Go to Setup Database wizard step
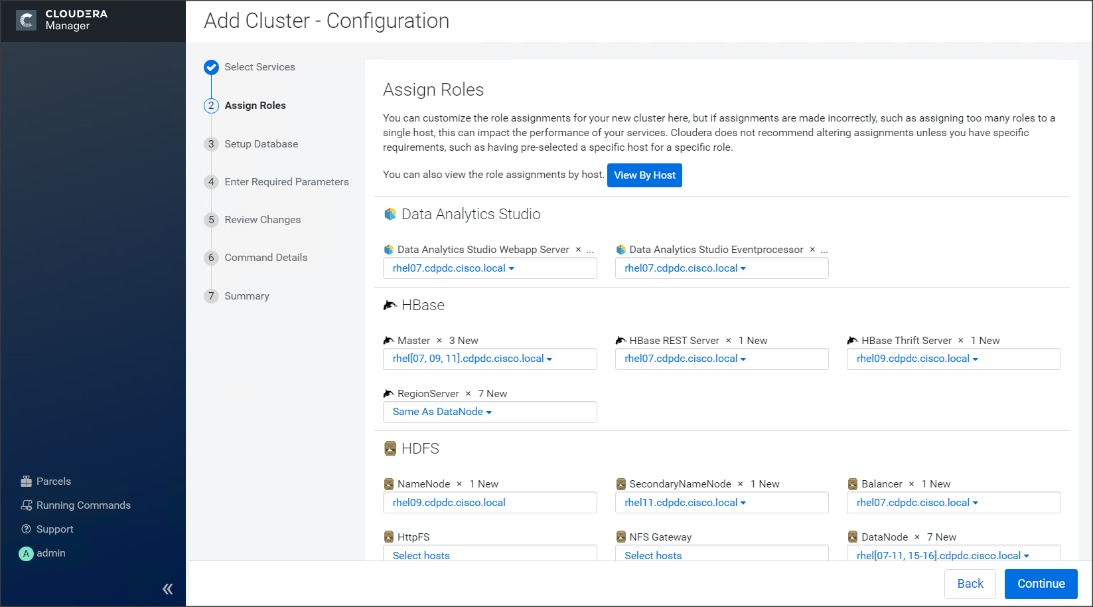 pos(261,144)
